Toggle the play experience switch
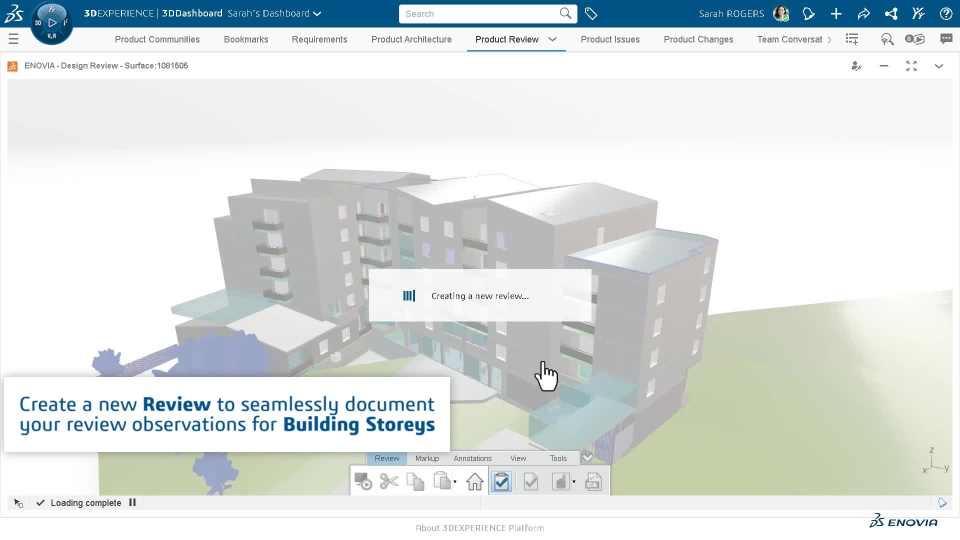The width and height of the screenshot is (960, 540). (x=915, y=39)
